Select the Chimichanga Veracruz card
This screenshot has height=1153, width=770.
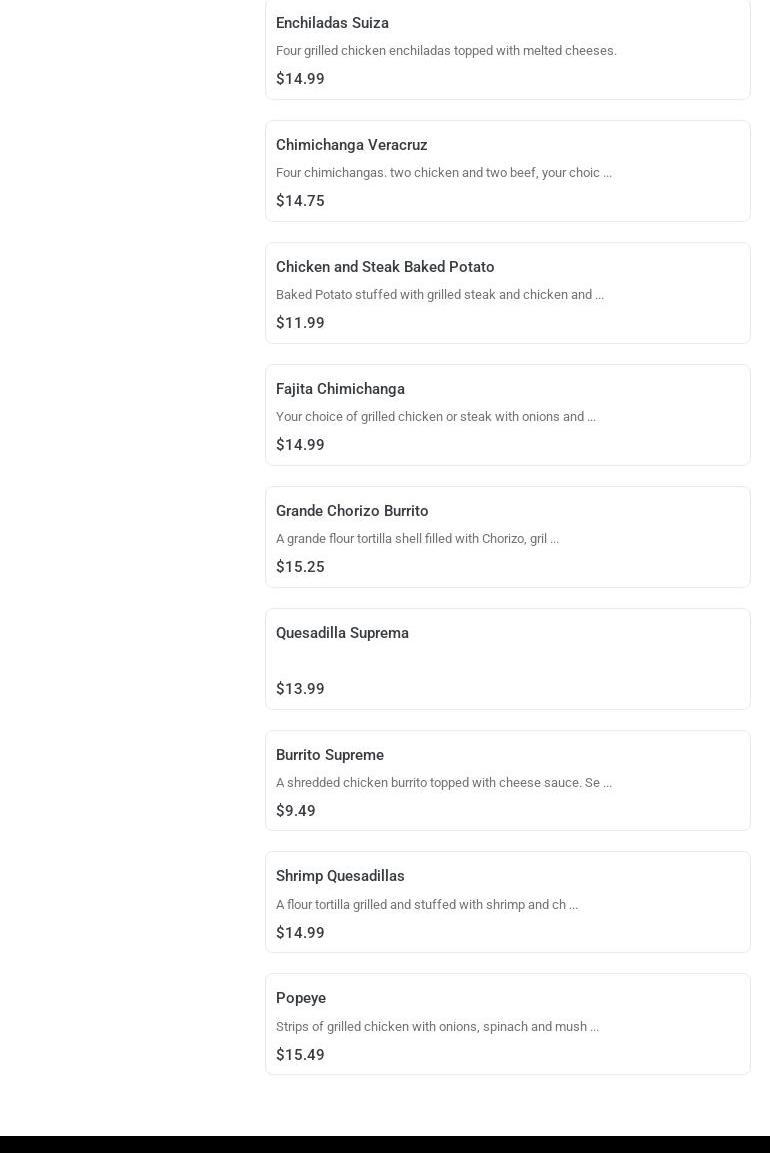pyautogui.click(x=507, y=171)
